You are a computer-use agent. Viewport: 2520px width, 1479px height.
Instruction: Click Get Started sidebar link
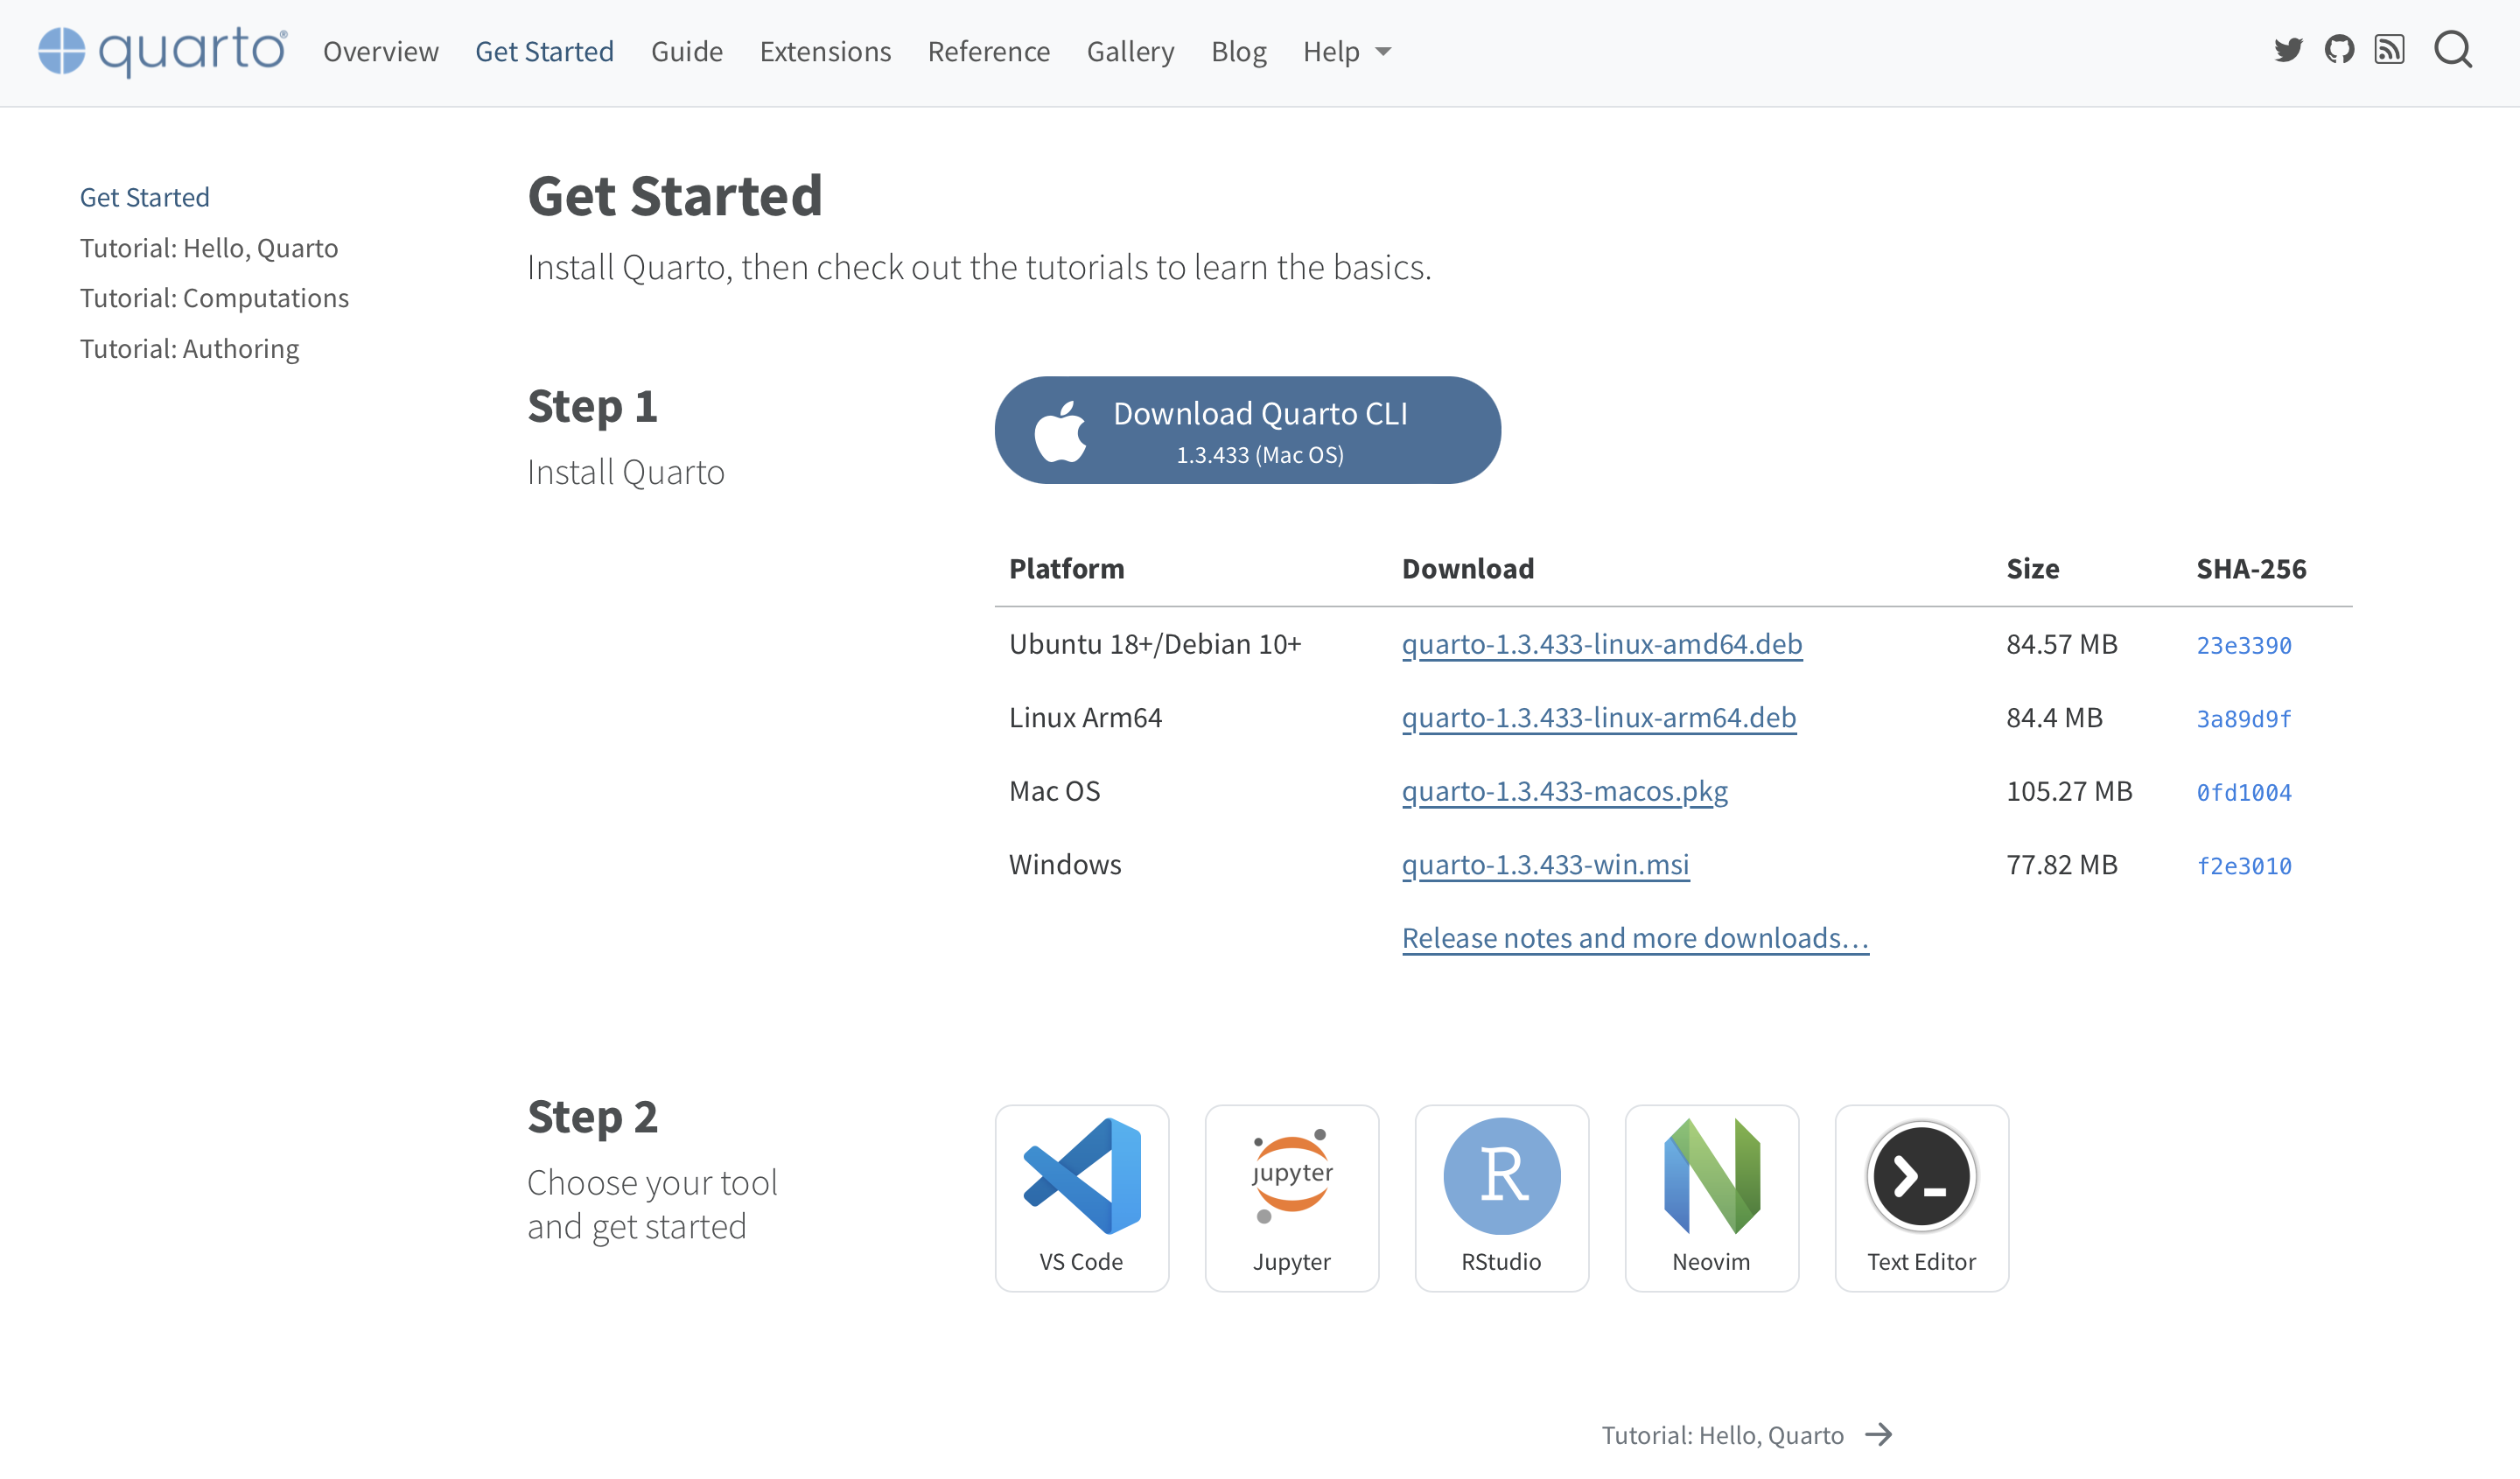tap(144, 195)
